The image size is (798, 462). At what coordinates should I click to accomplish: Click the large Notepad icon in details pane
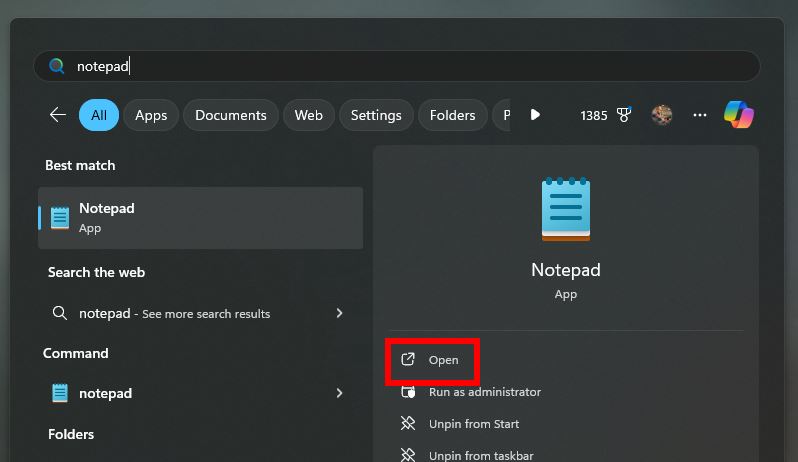[x=566, y=209]
